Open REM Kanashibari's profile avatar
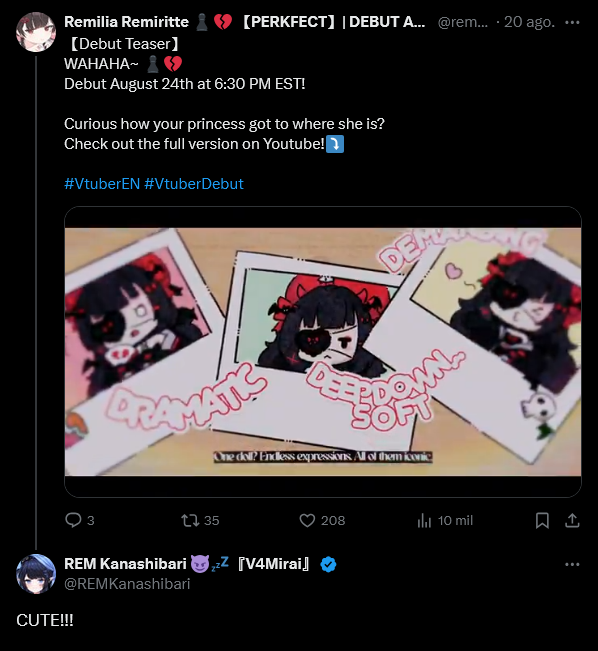Screen dimensions: 598x651 (x=36, y=573)
